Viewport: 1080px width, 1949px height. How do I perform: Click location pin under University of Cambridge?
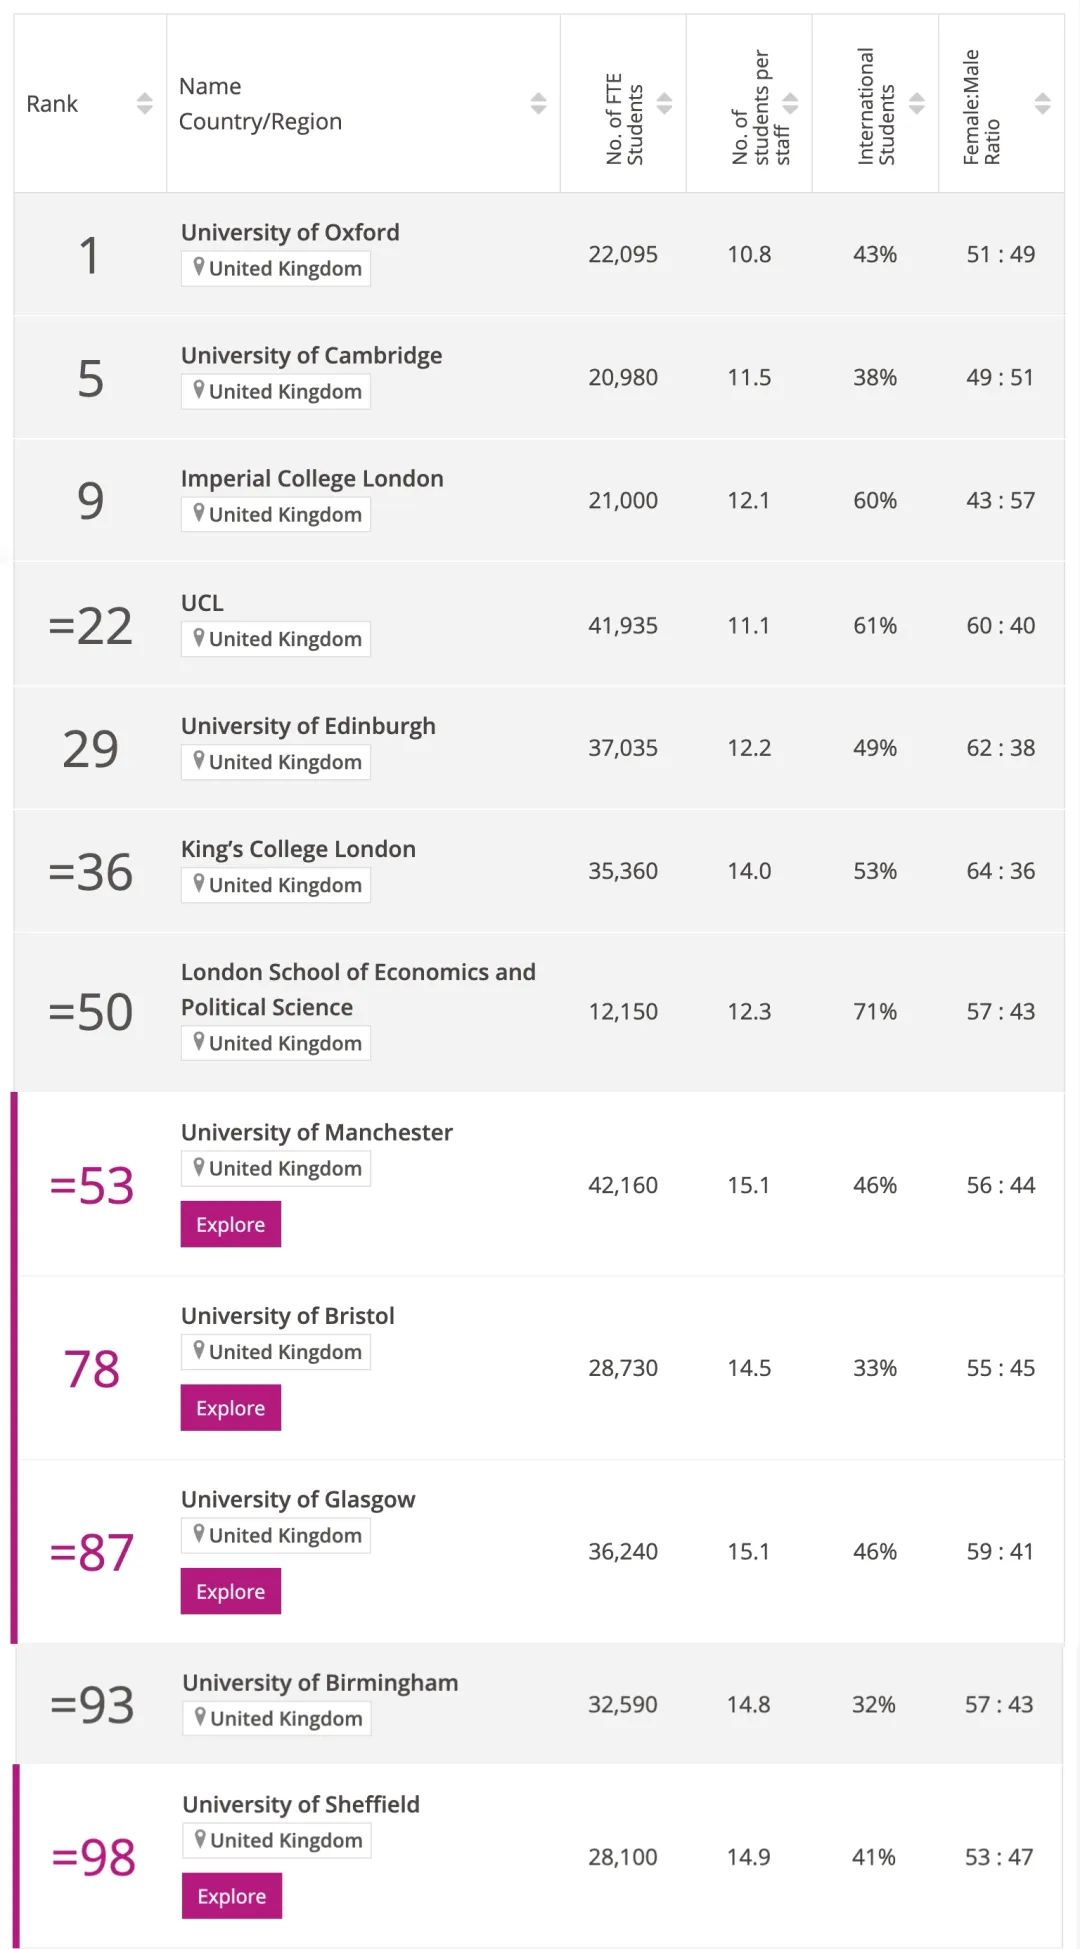(x=199, y=390)
